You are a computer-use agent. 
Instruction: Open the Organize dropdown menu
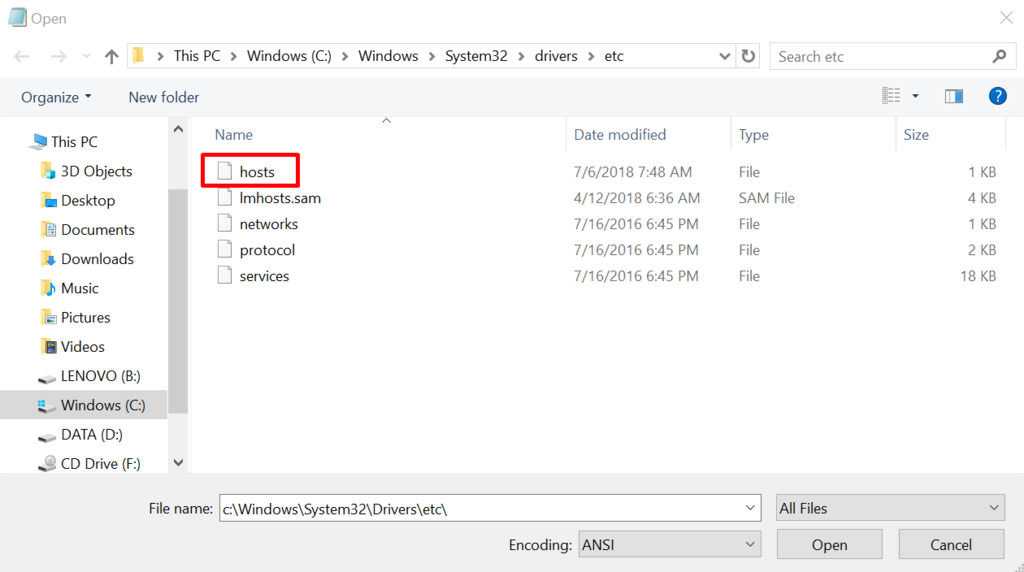click(56, 97)
